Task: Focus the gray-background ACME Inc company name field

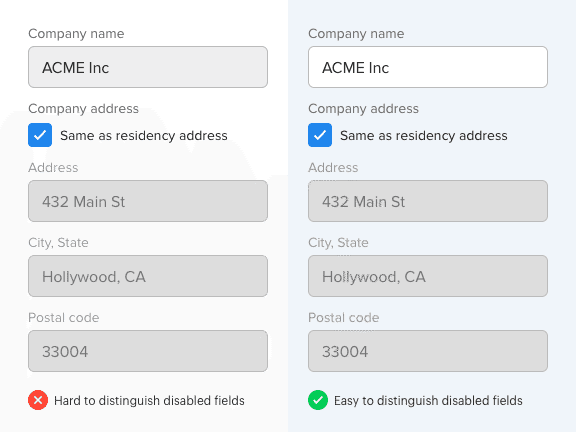Action: click(x=148, y=67)
